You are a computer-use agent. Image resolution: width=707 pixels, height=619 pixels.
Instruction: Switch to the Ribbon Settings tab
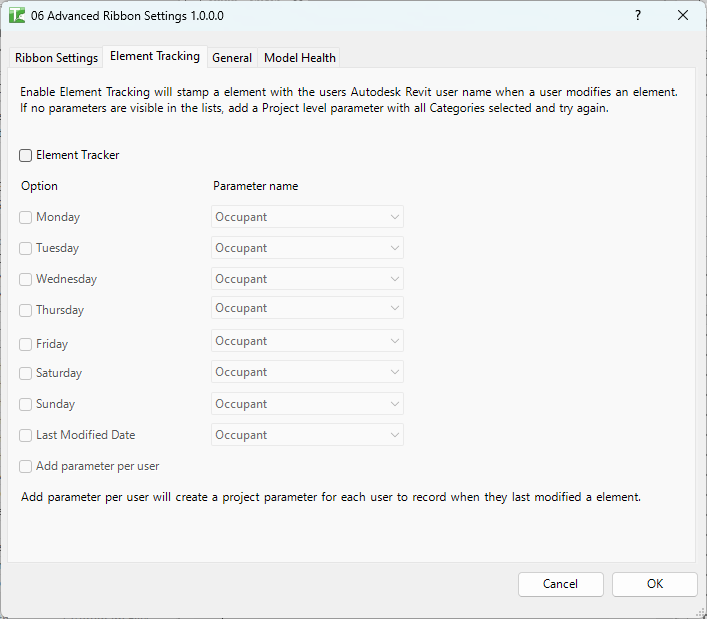(56, 58)
